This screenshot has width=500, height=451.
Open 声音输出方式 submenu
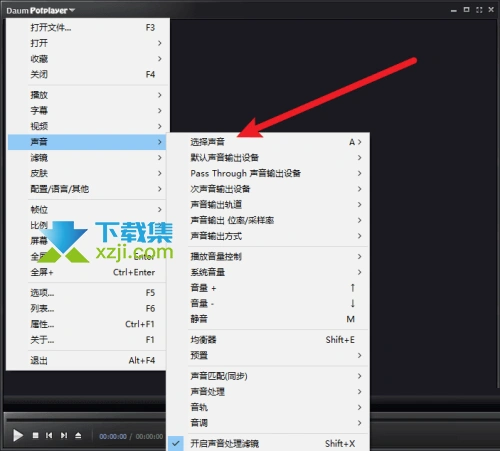[268, 236]
